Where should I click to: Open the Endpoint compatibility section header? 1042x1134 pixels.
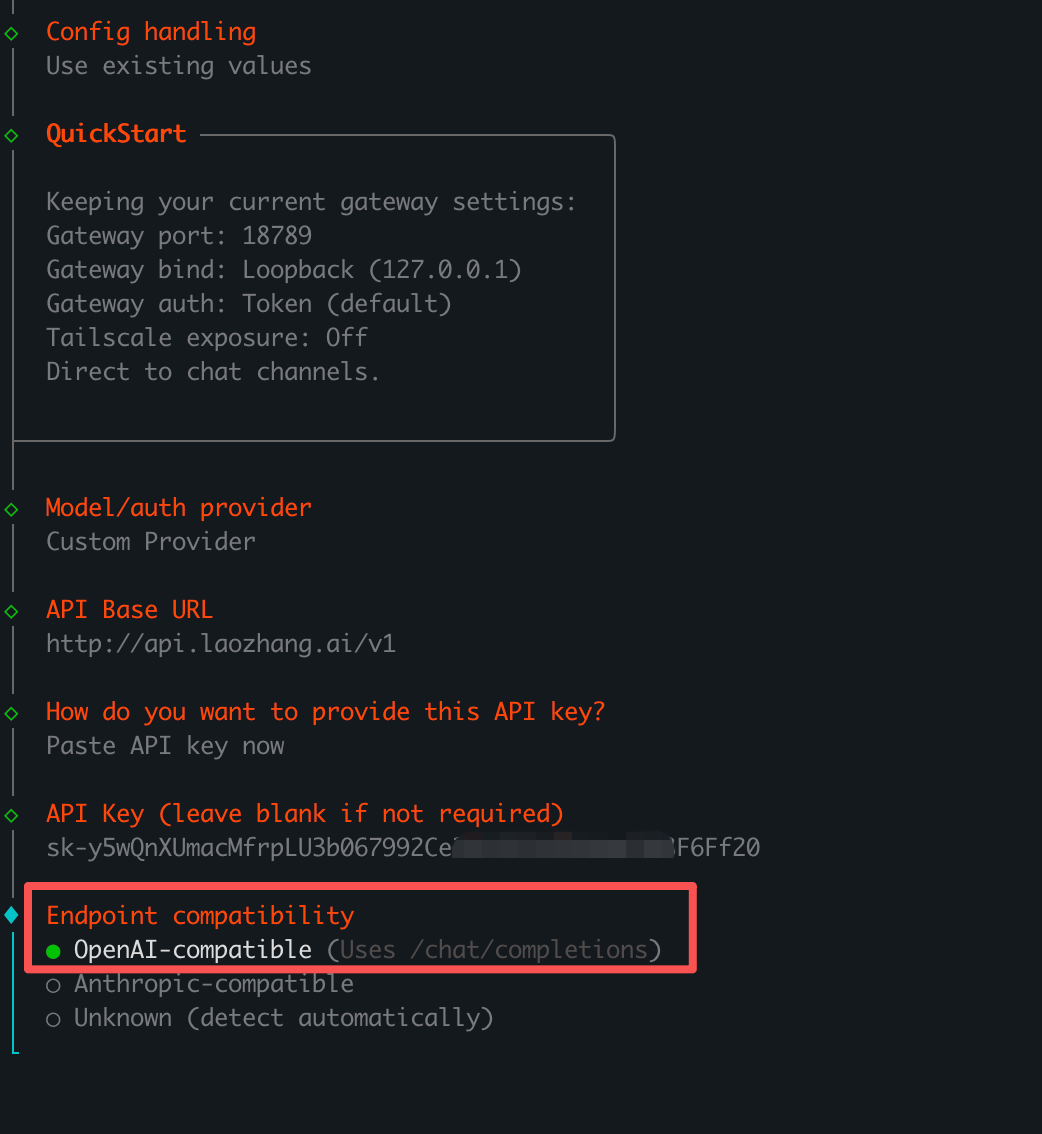point(199,915)
